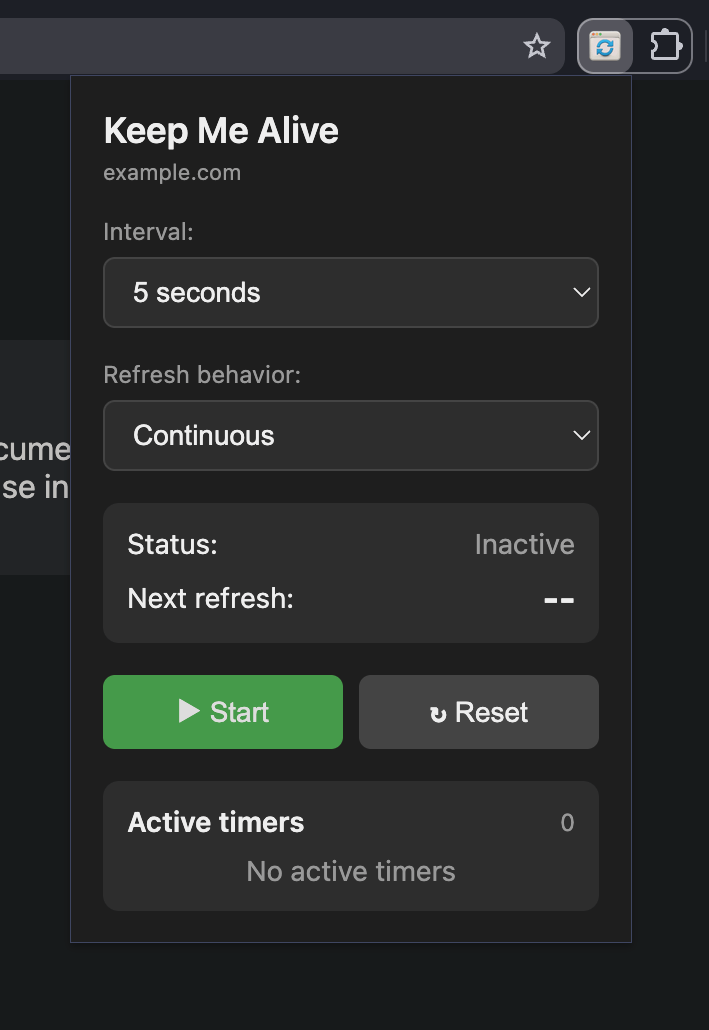Viewport: 709px width, 1030px height.
Task: Click the play icon inside Start button
Action: pos(188,712)
